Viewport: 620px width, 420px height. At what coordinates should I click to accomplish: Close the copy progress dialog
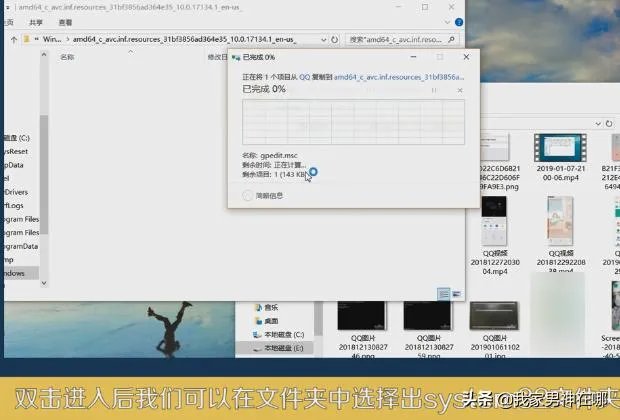coord(466,57)
